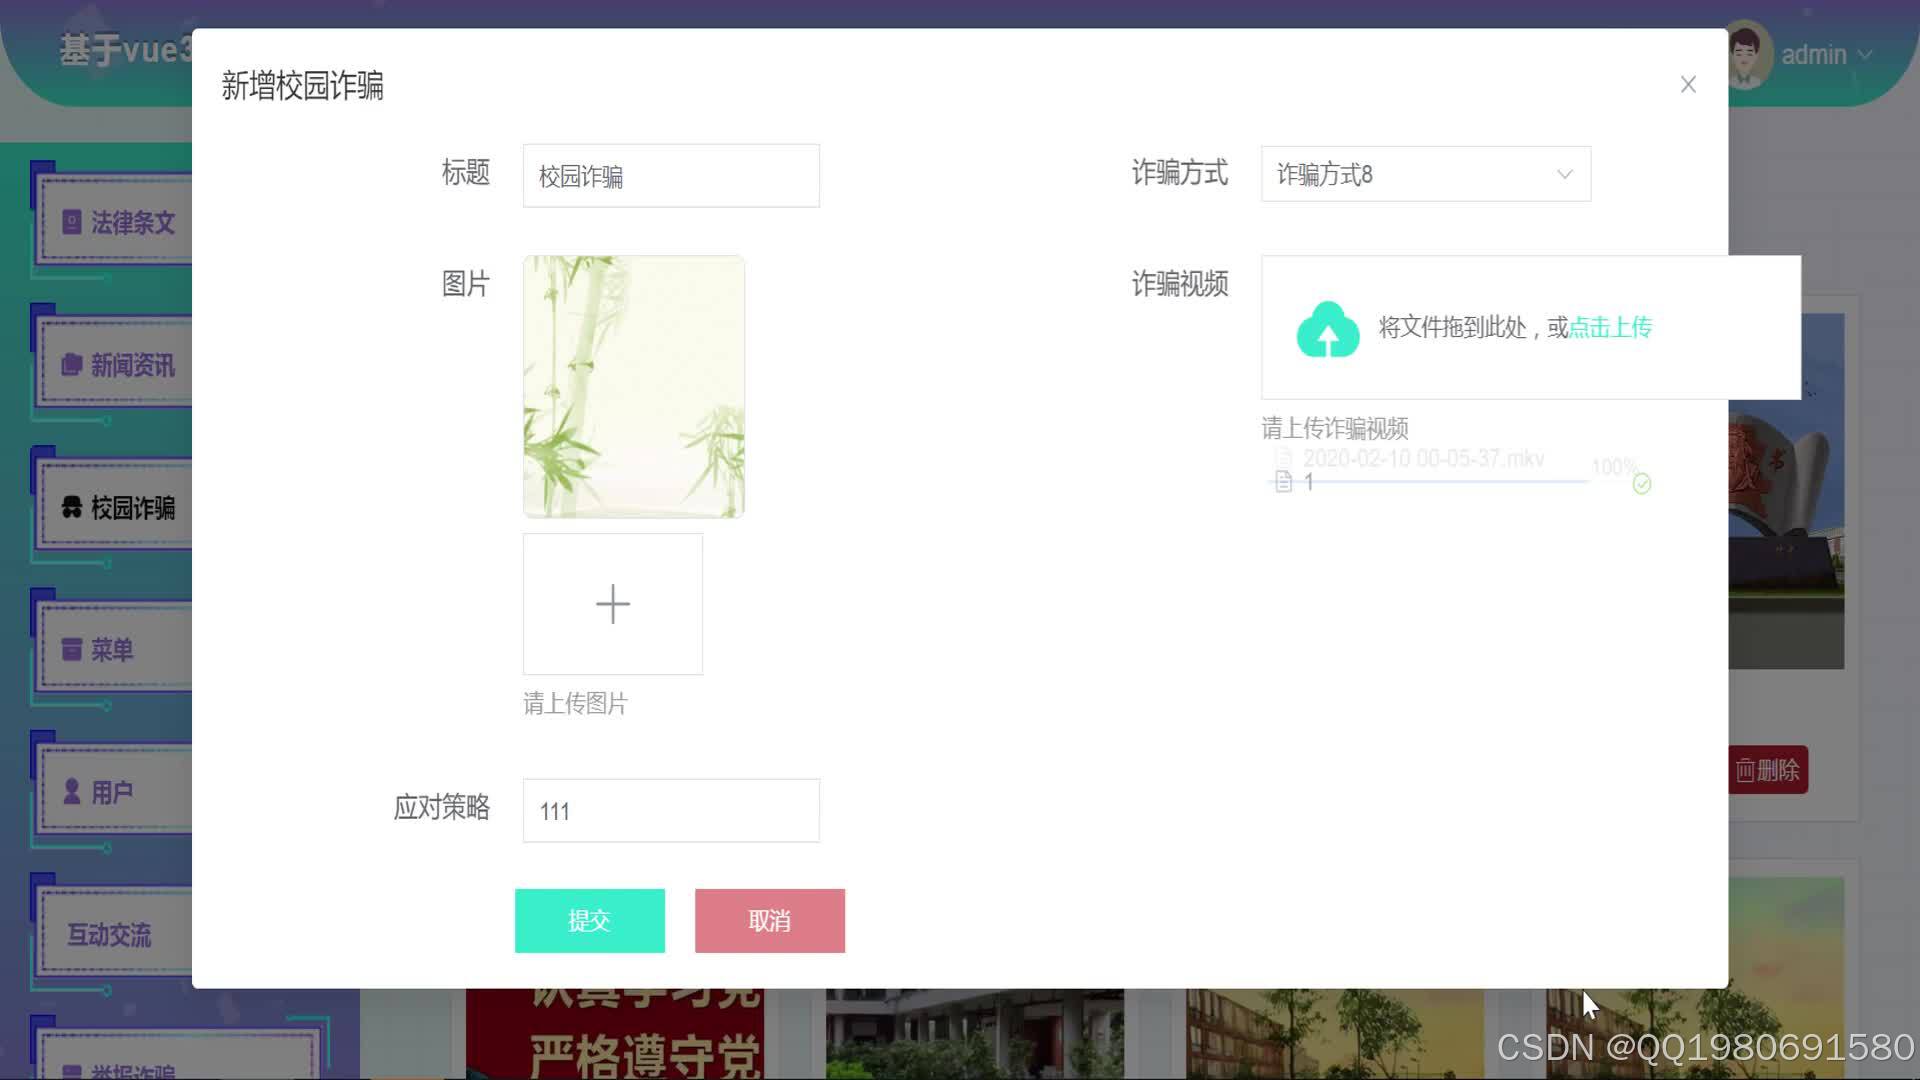
Task: Click the 菜单 menu icon in sidebar
Action: 70,650
